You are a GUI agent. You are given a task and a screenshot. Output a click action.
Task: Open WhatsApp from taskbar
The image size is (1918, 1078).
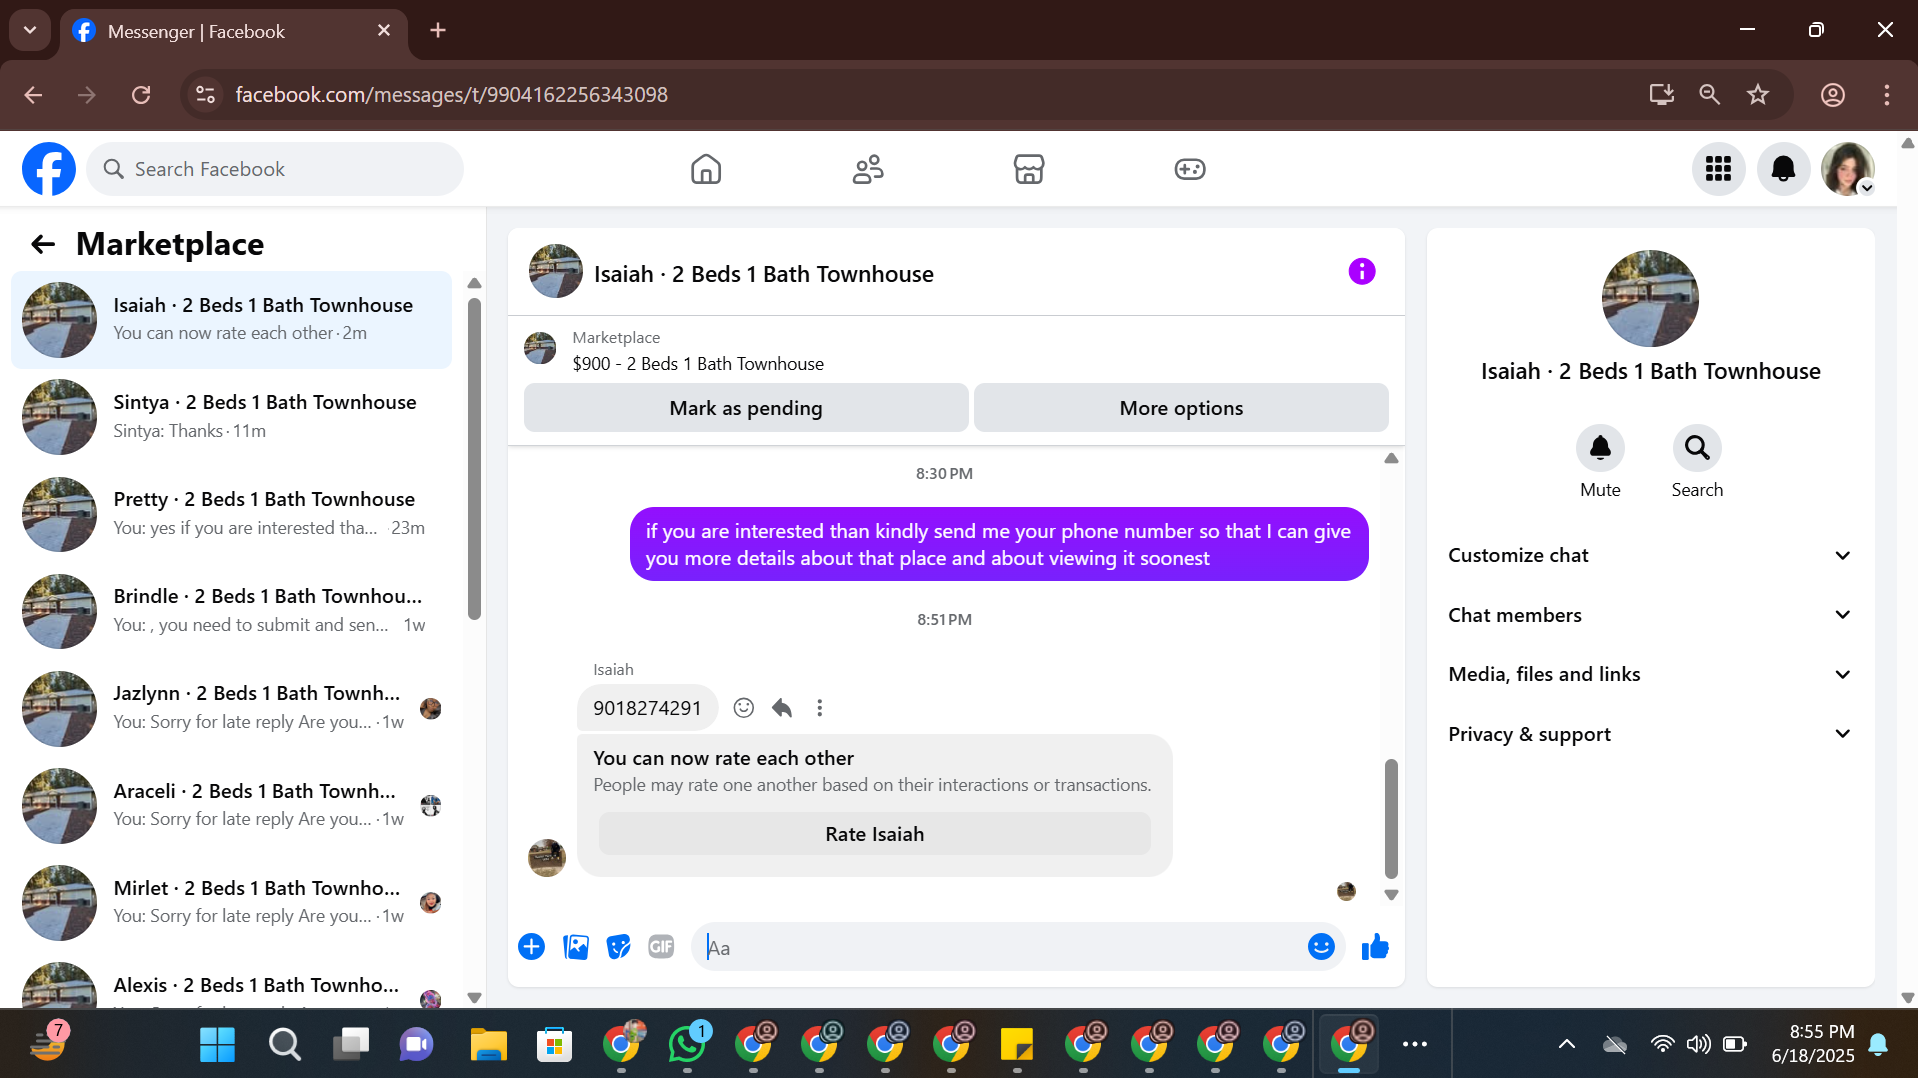(x=687, y=1044)
